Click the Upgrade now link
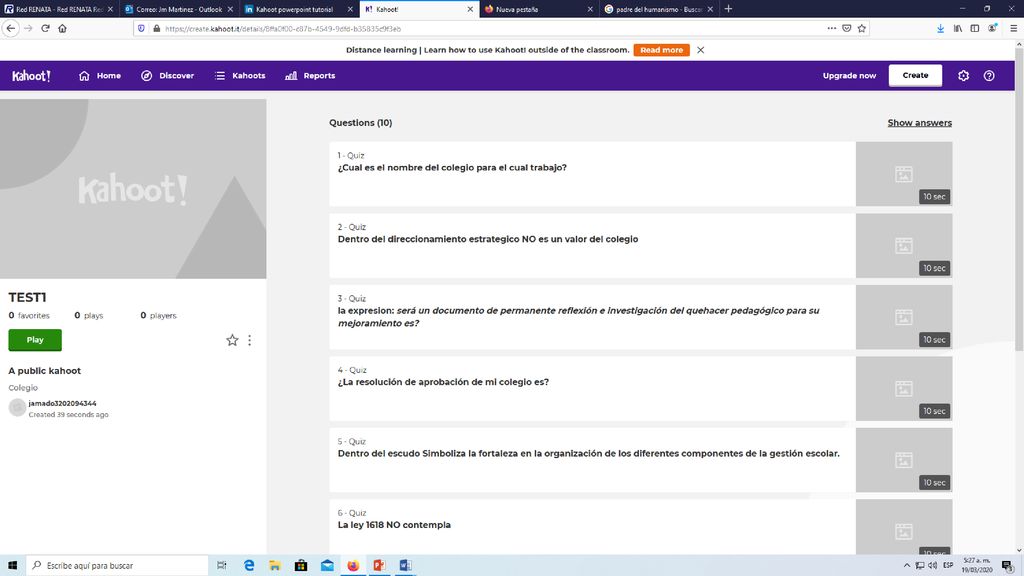The image size is (1024, 576). tap(849, 76)
